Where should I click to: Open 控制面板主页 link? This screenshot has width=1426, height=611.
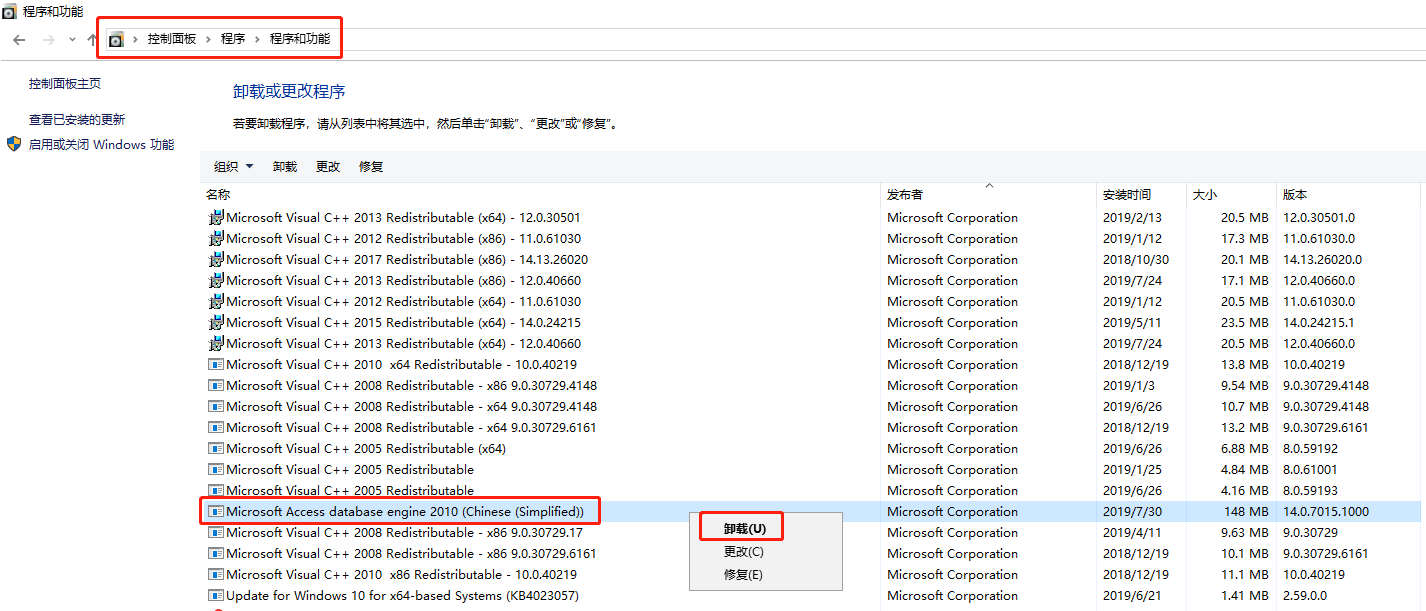[65, 84]
